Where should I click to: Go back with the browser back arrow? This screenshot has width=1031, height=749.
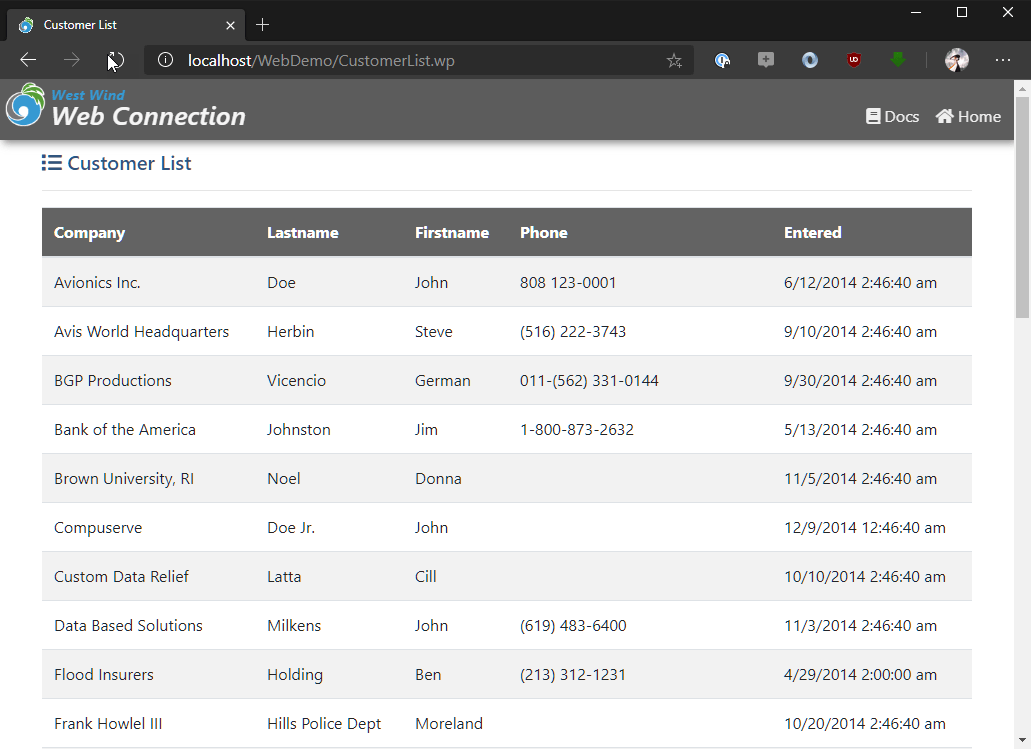click(28, 60)
